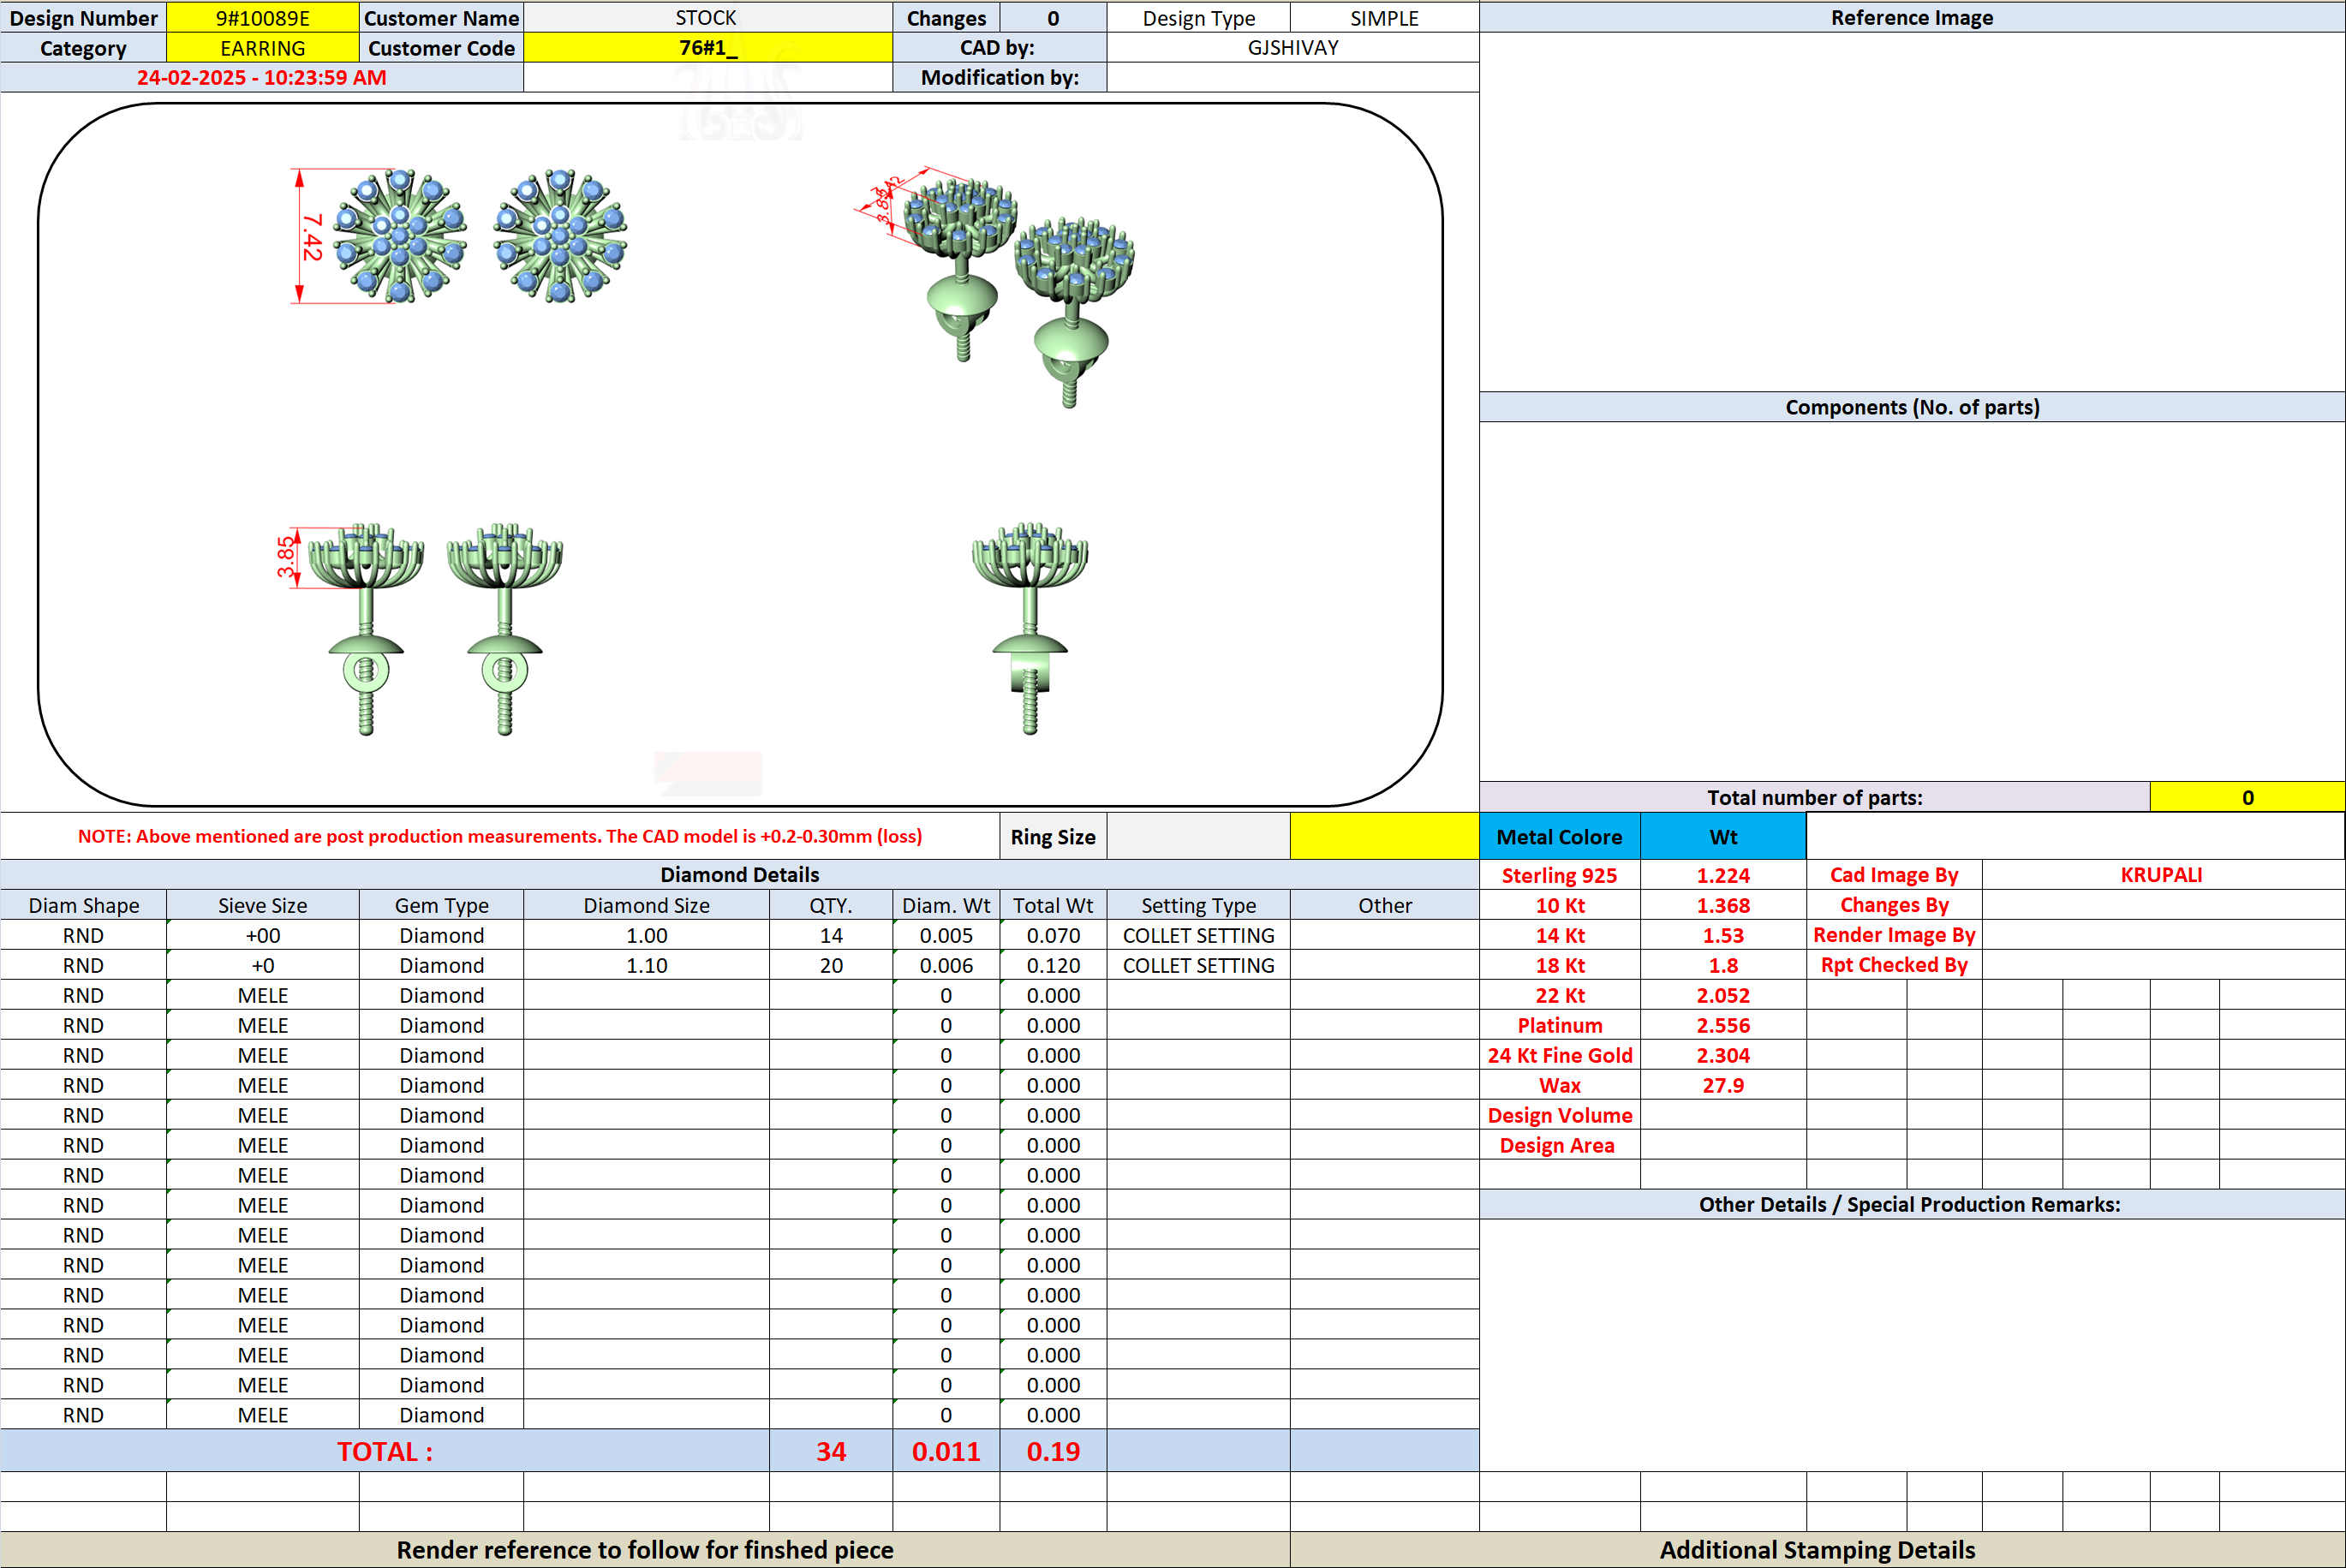Select the 10 Kt weight 1.368

(1723, 905)
